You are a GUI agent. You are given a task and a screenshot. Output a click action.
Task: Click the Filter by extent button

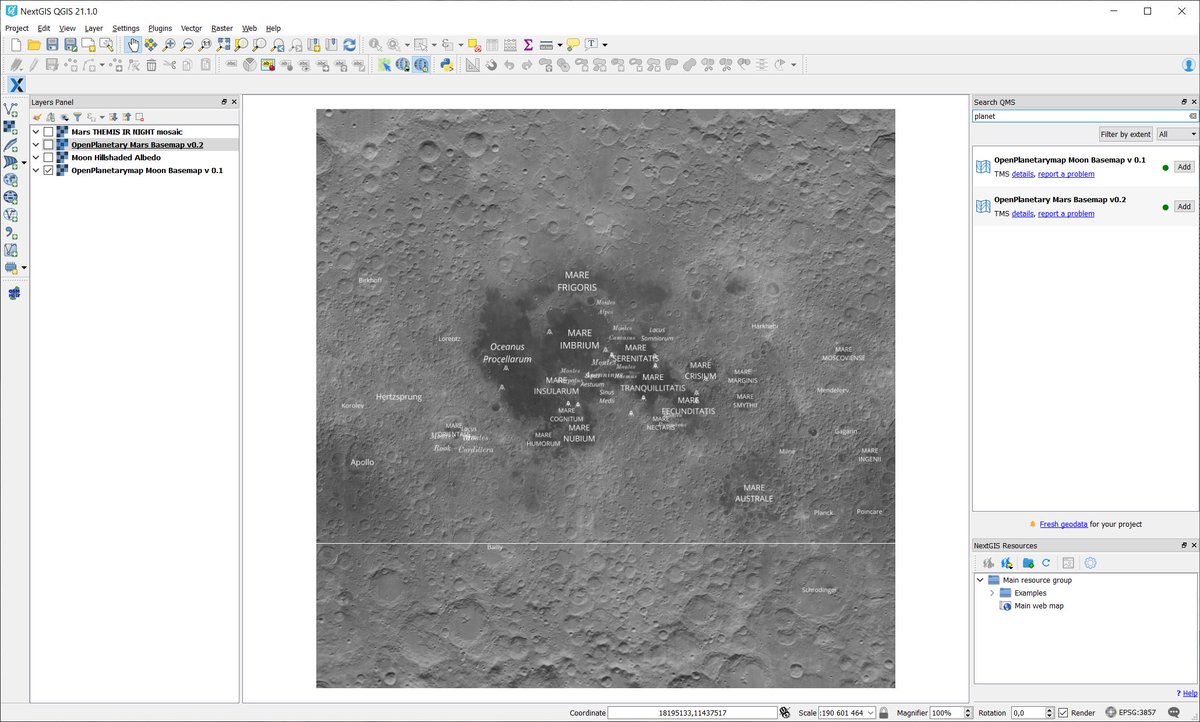point(1126,134)
